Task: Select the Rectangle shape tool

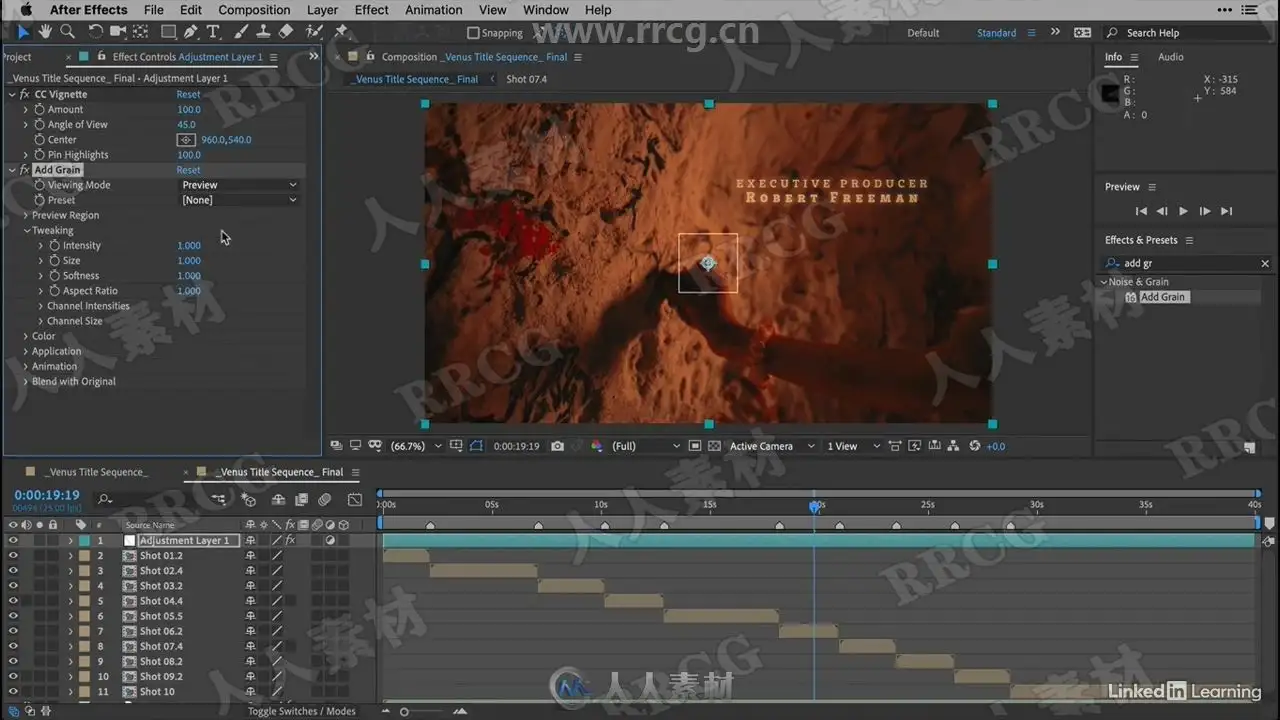Action: pyautogui.click(x=168, y=32)
